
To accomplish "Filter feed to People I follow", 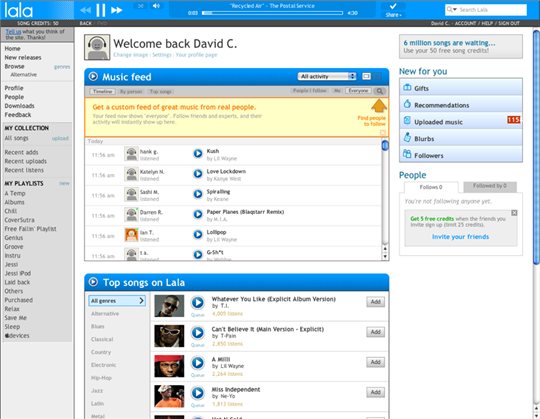I will [310, 91].
